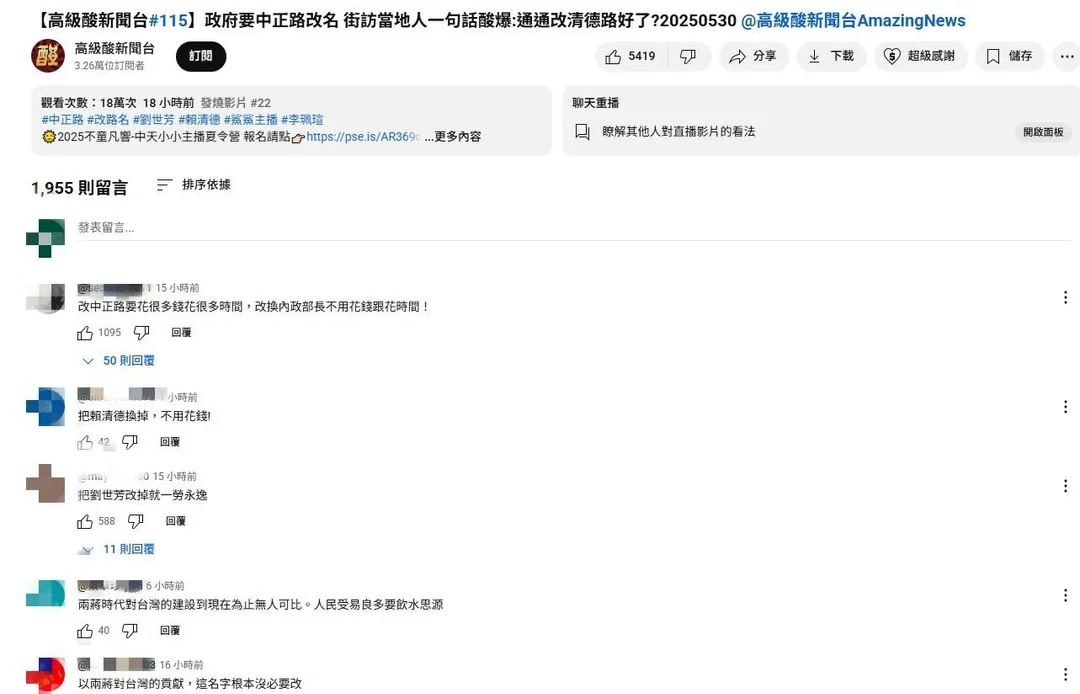The width and height of the screenshot is (1080, 694).
Task: Click chat replay icon beside 瞭解其他人
Action: pos(582,132)
